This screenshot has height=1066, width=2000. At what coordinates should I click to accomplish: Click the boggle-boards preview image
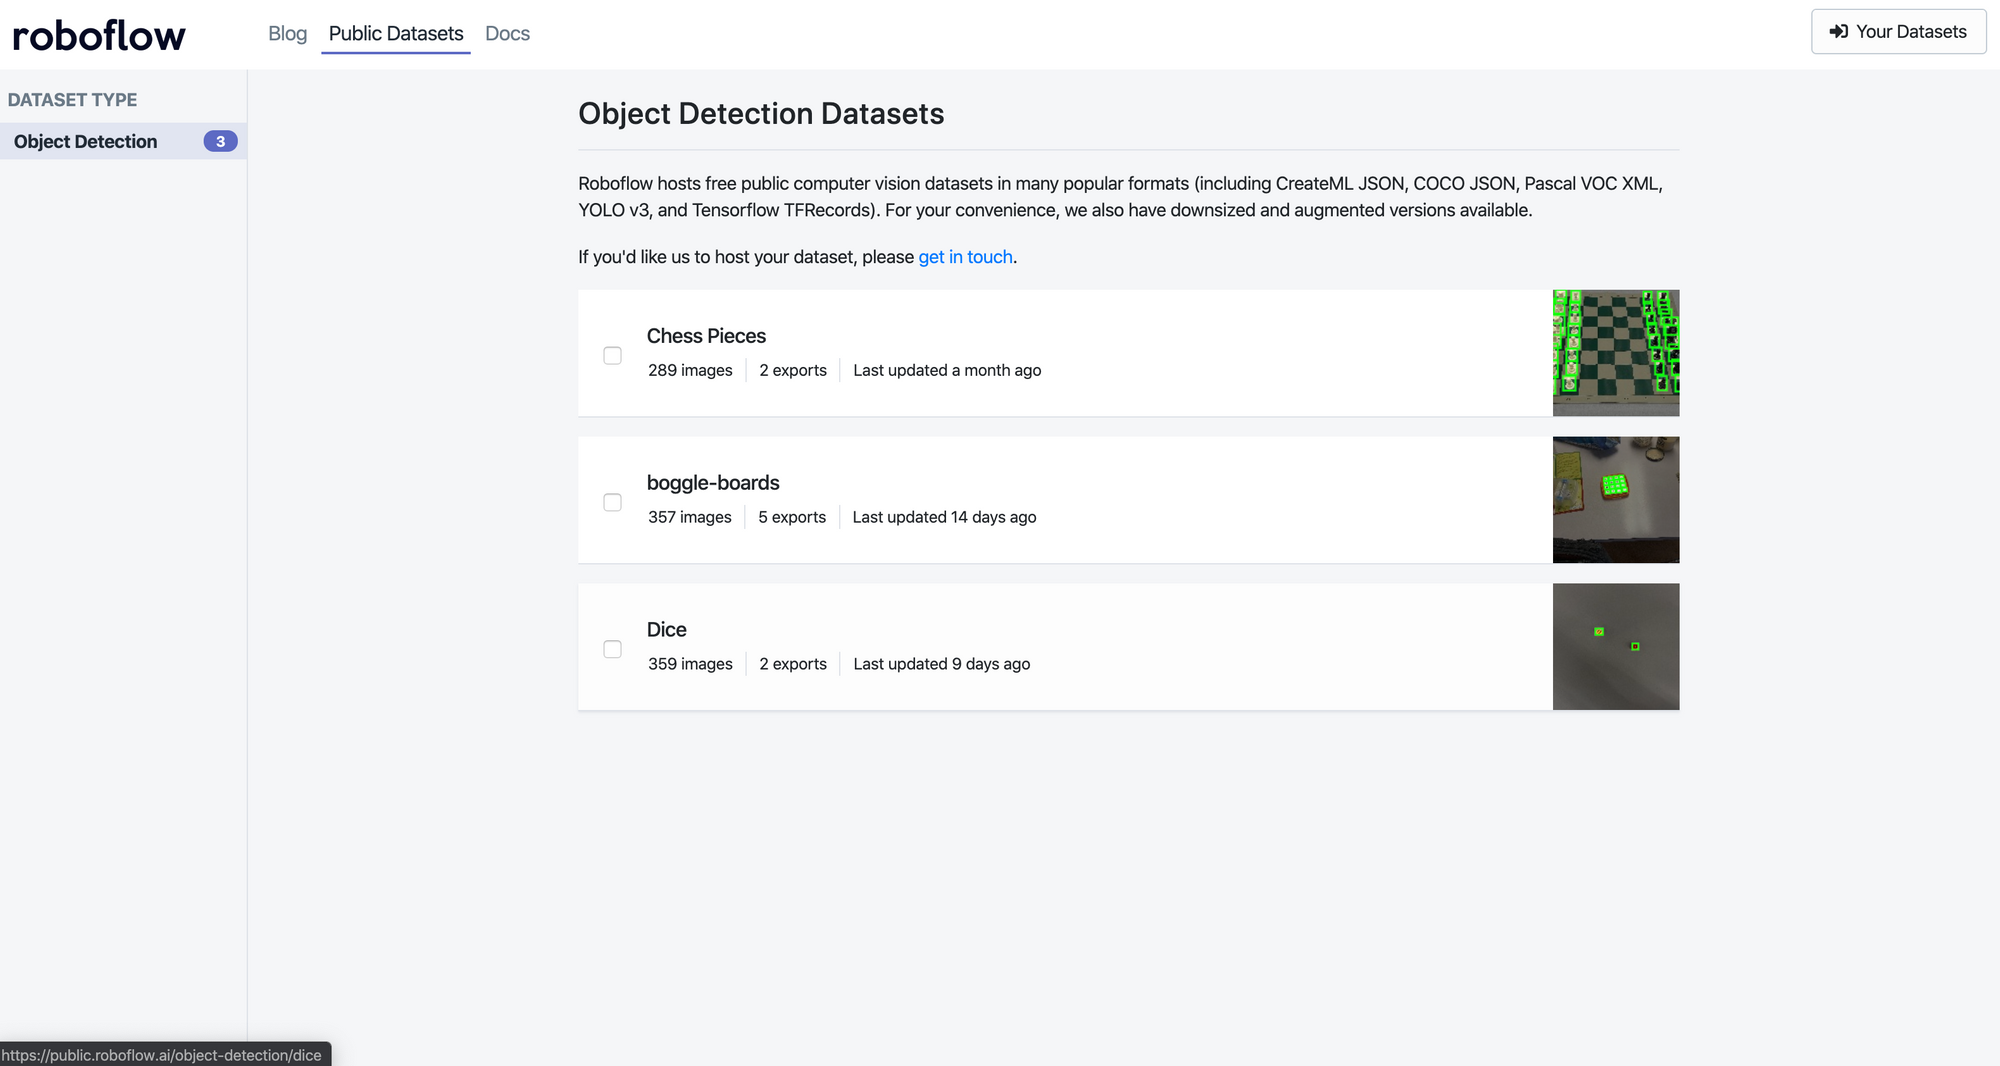point(1615,500)
